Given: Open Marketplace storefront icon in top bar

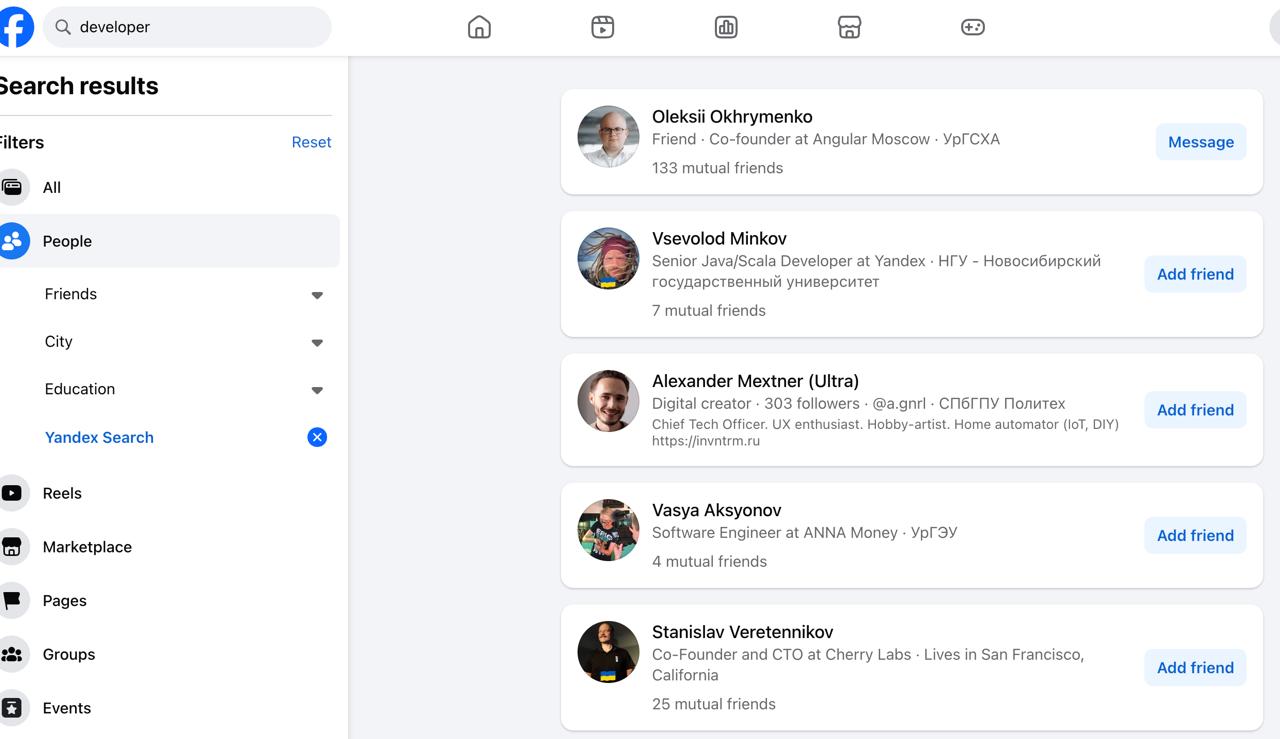Looking at the screenshot, I should (x=849, y=27).
